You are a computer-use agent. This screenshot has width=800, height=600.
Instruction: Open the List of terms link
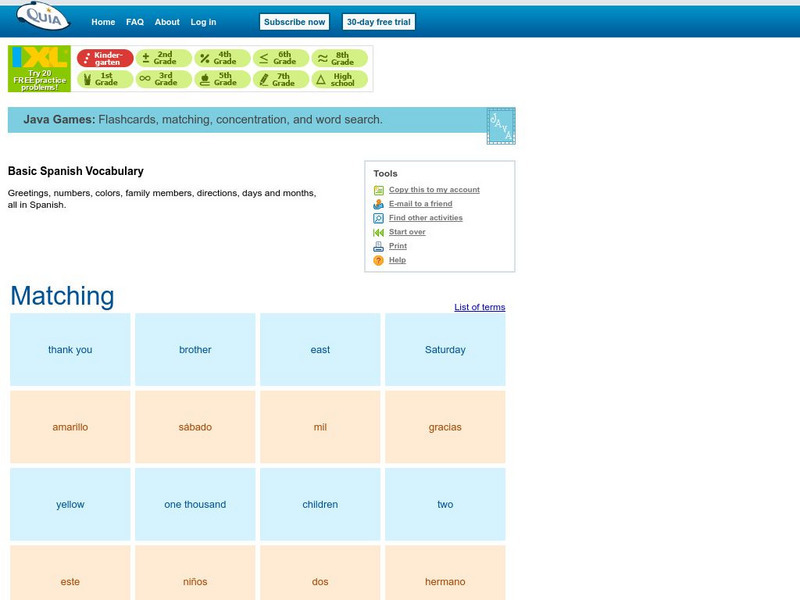480,307
